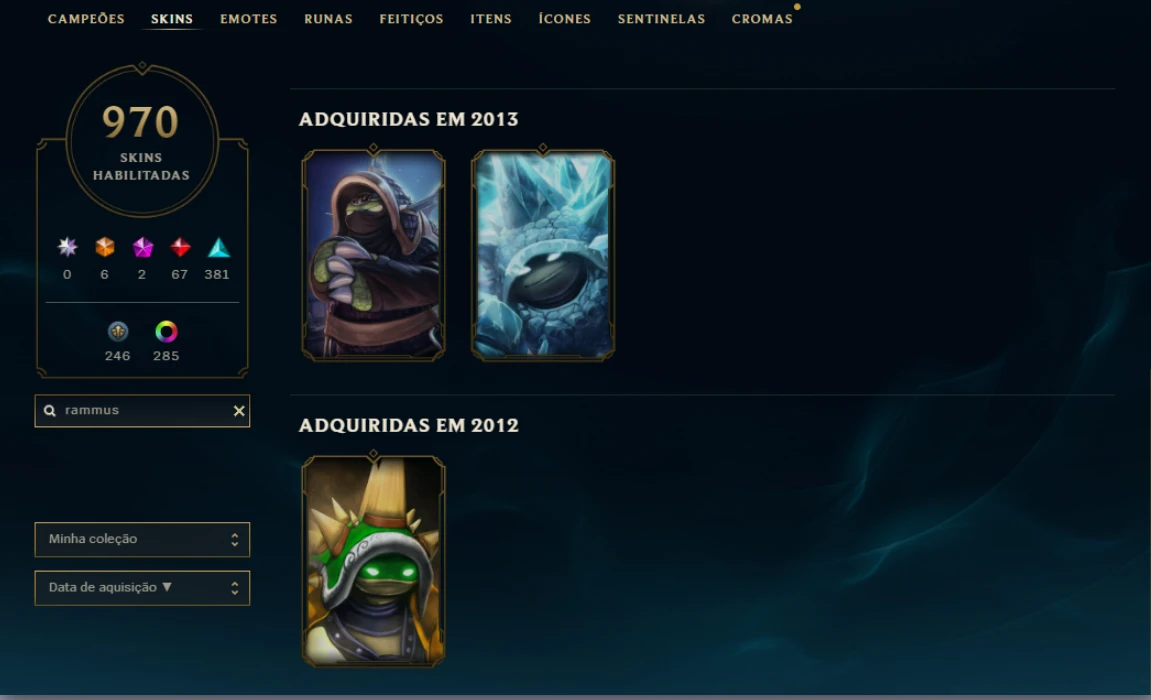Open the Minha coleção dropdown
Screen dimensions: 1151x700
142,539
